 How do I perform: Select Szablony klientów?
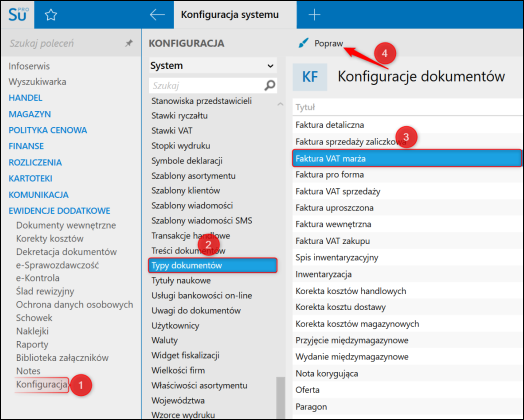(185, 190)
